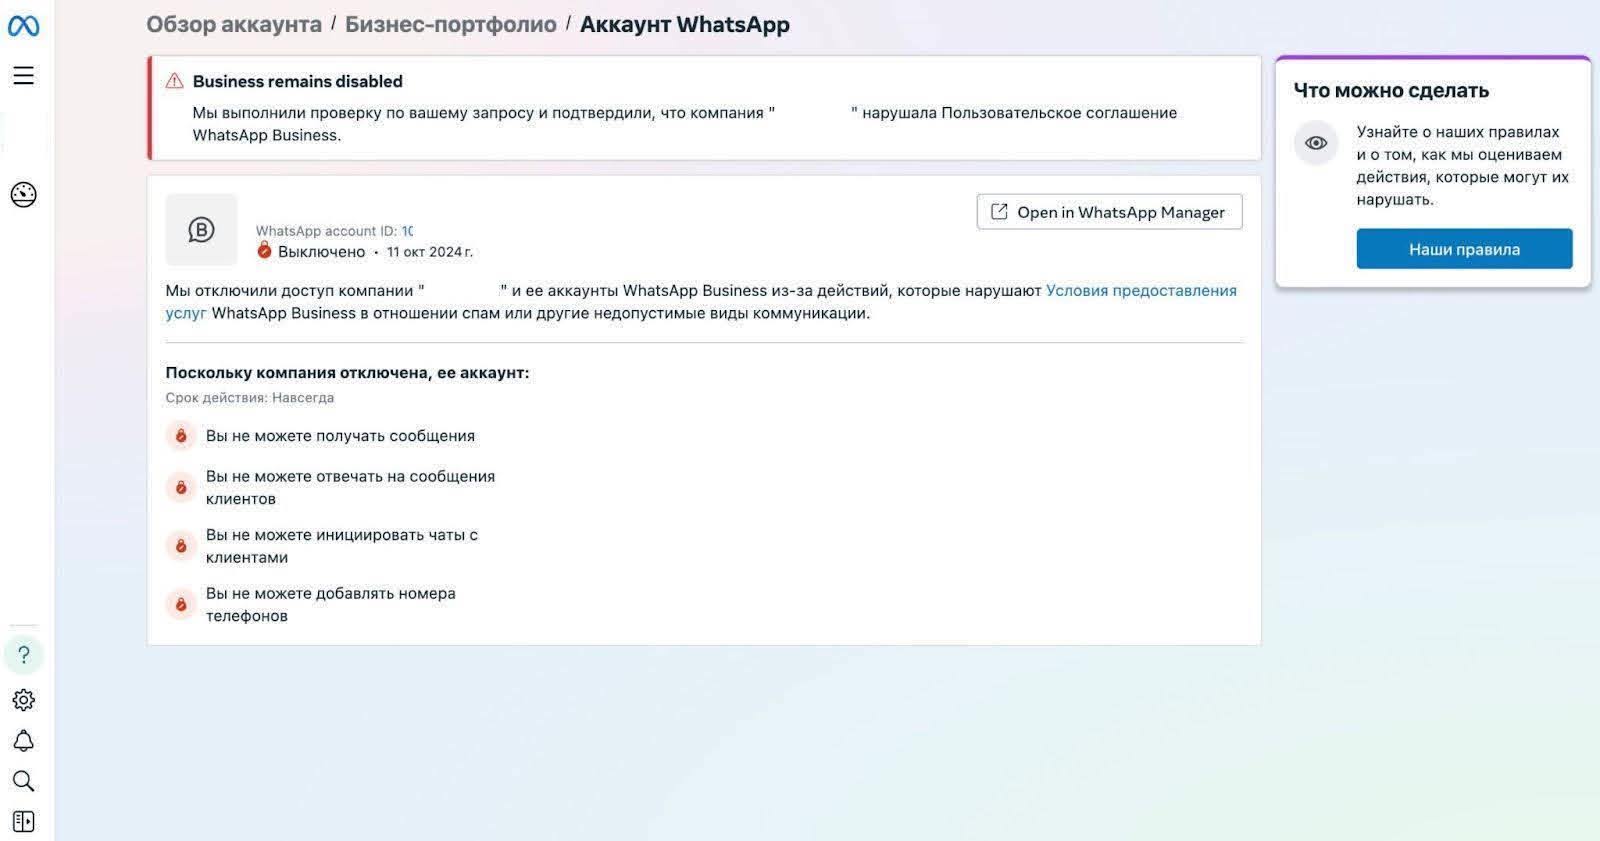Viewport: 1600px width, 841px height.
Task: Open the Help question mark icon
Action: [x=23, y=655]
